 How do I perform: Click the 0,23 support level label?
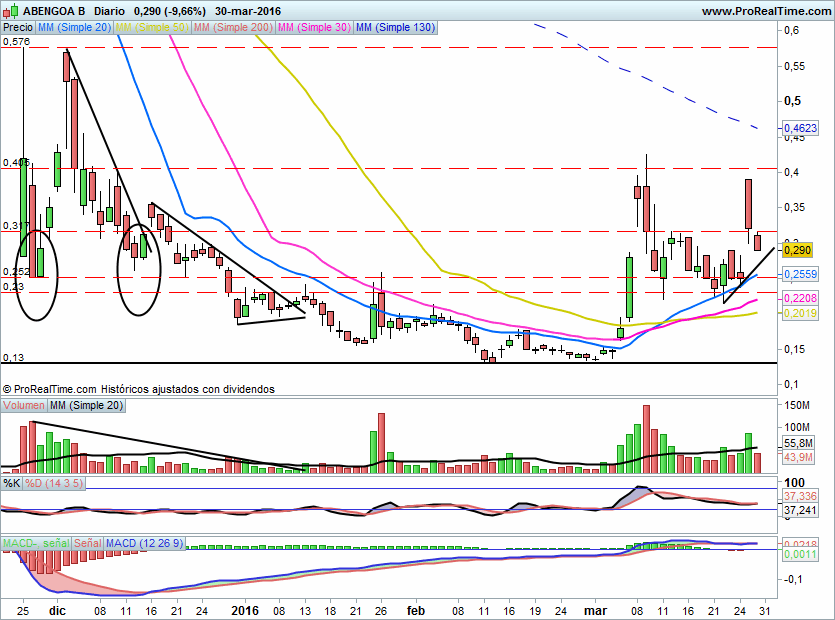[14, 287]
